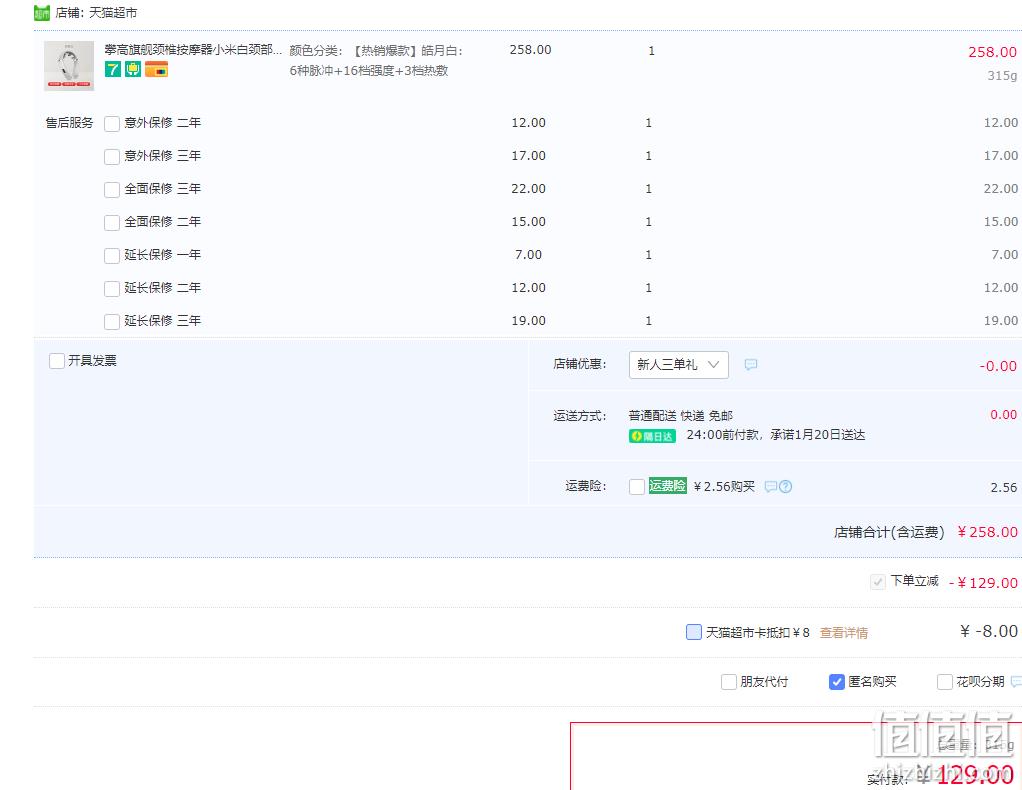Click the comment icon beside shop discount dropdown
Viewport: 1022px width, 790px height.
tap(751, 364)
